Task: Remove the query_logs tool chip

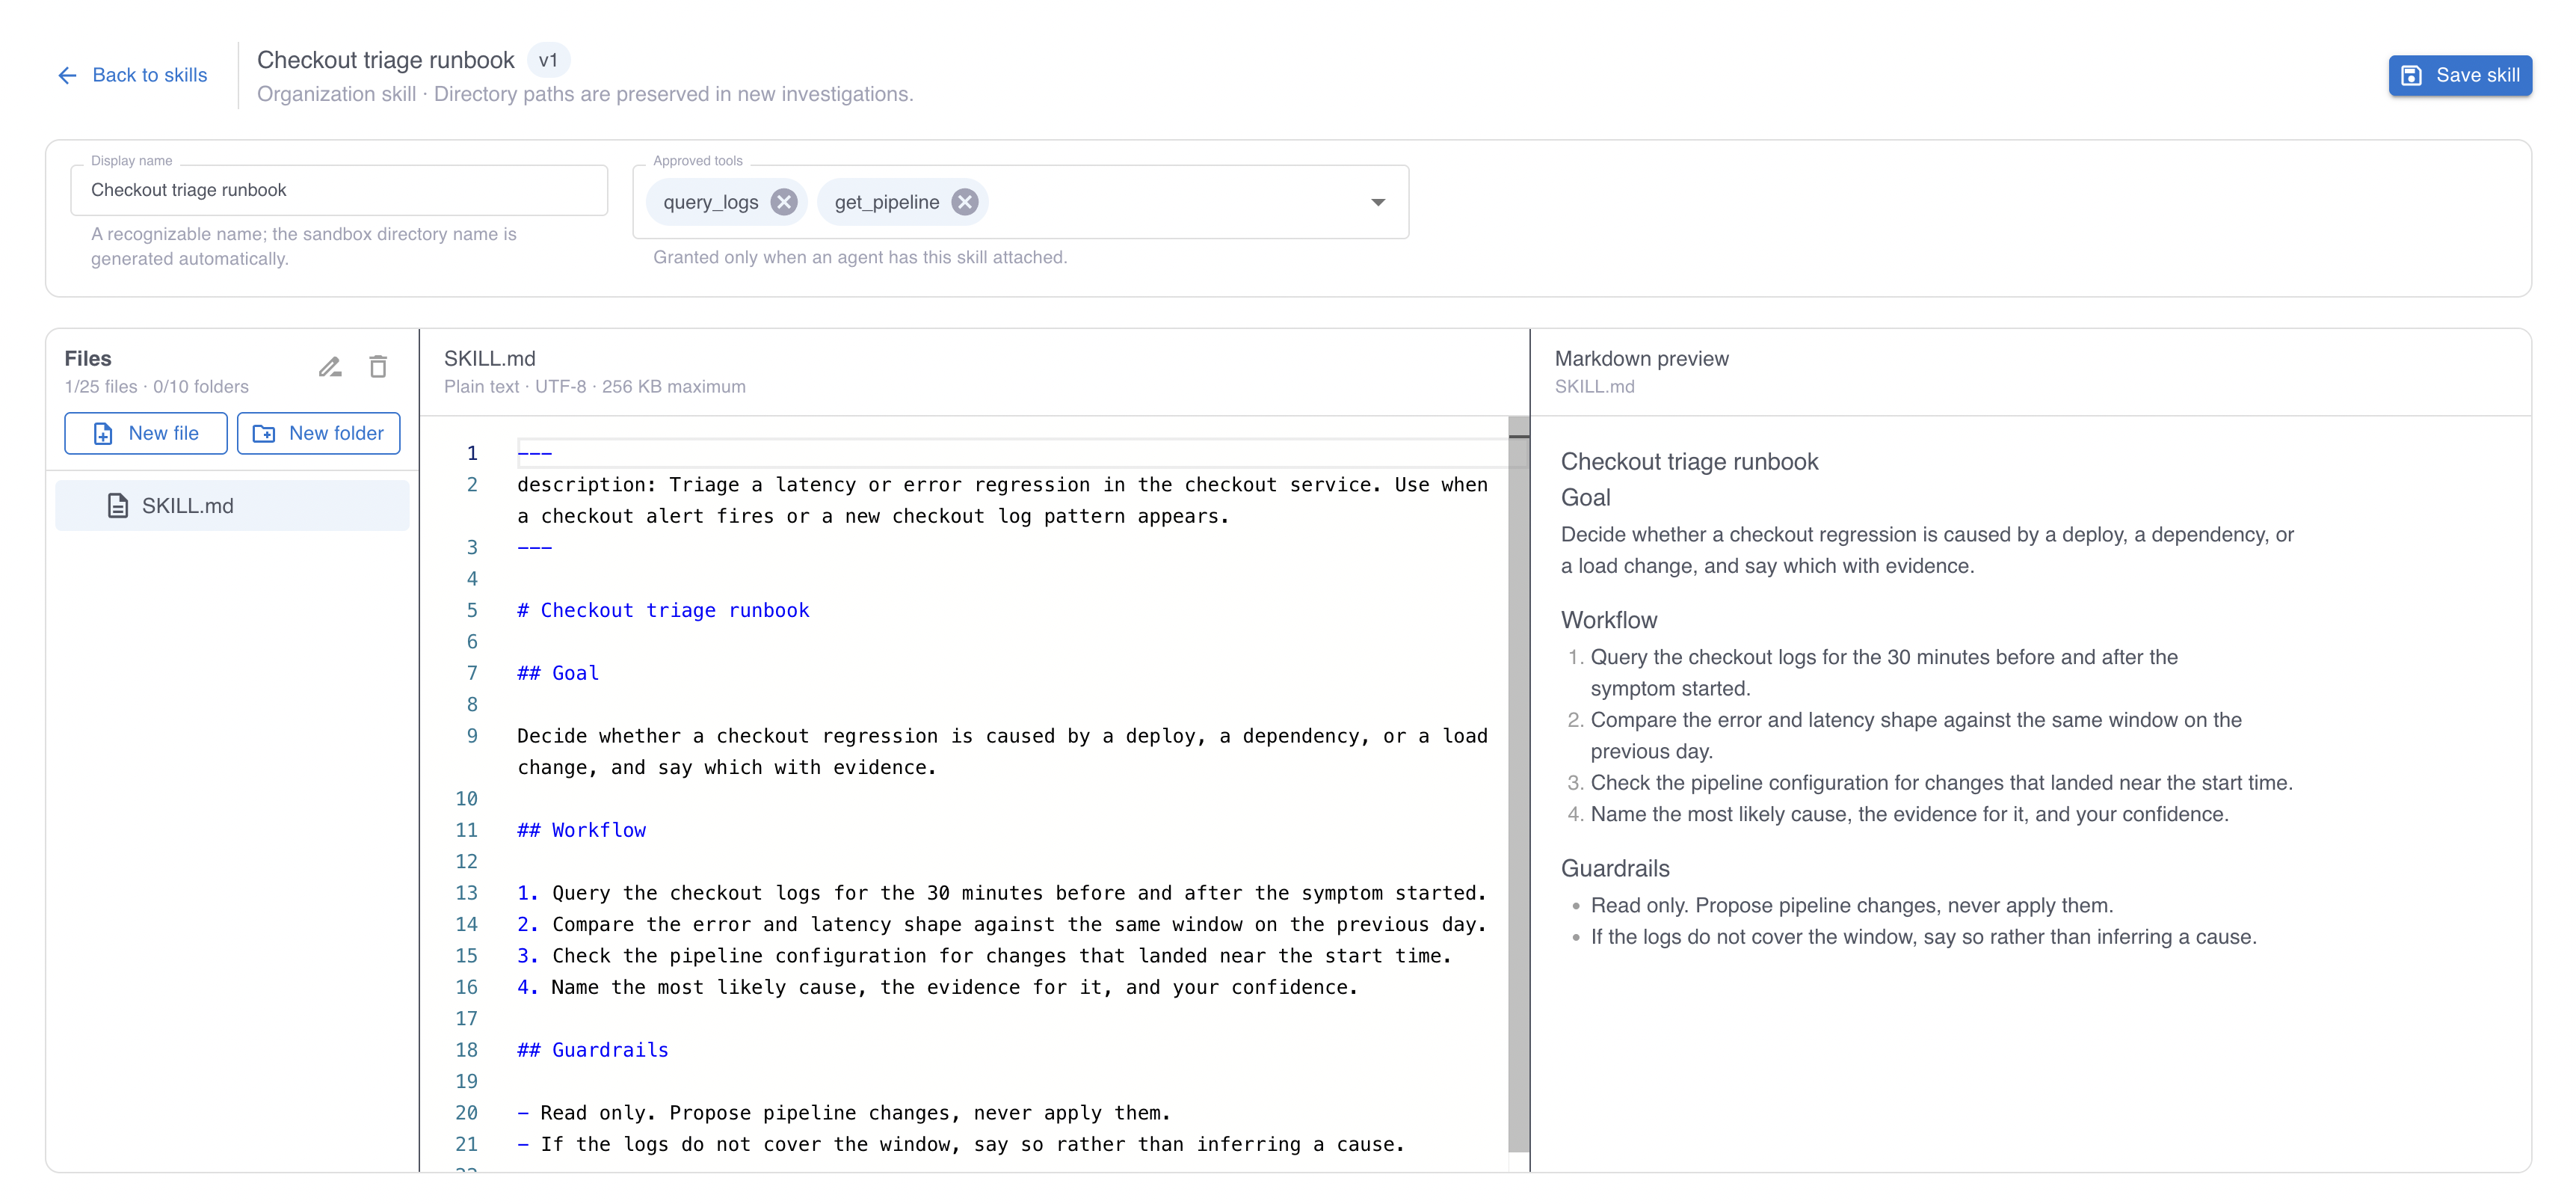Action: pyautogui.click(x=784, y=202)
